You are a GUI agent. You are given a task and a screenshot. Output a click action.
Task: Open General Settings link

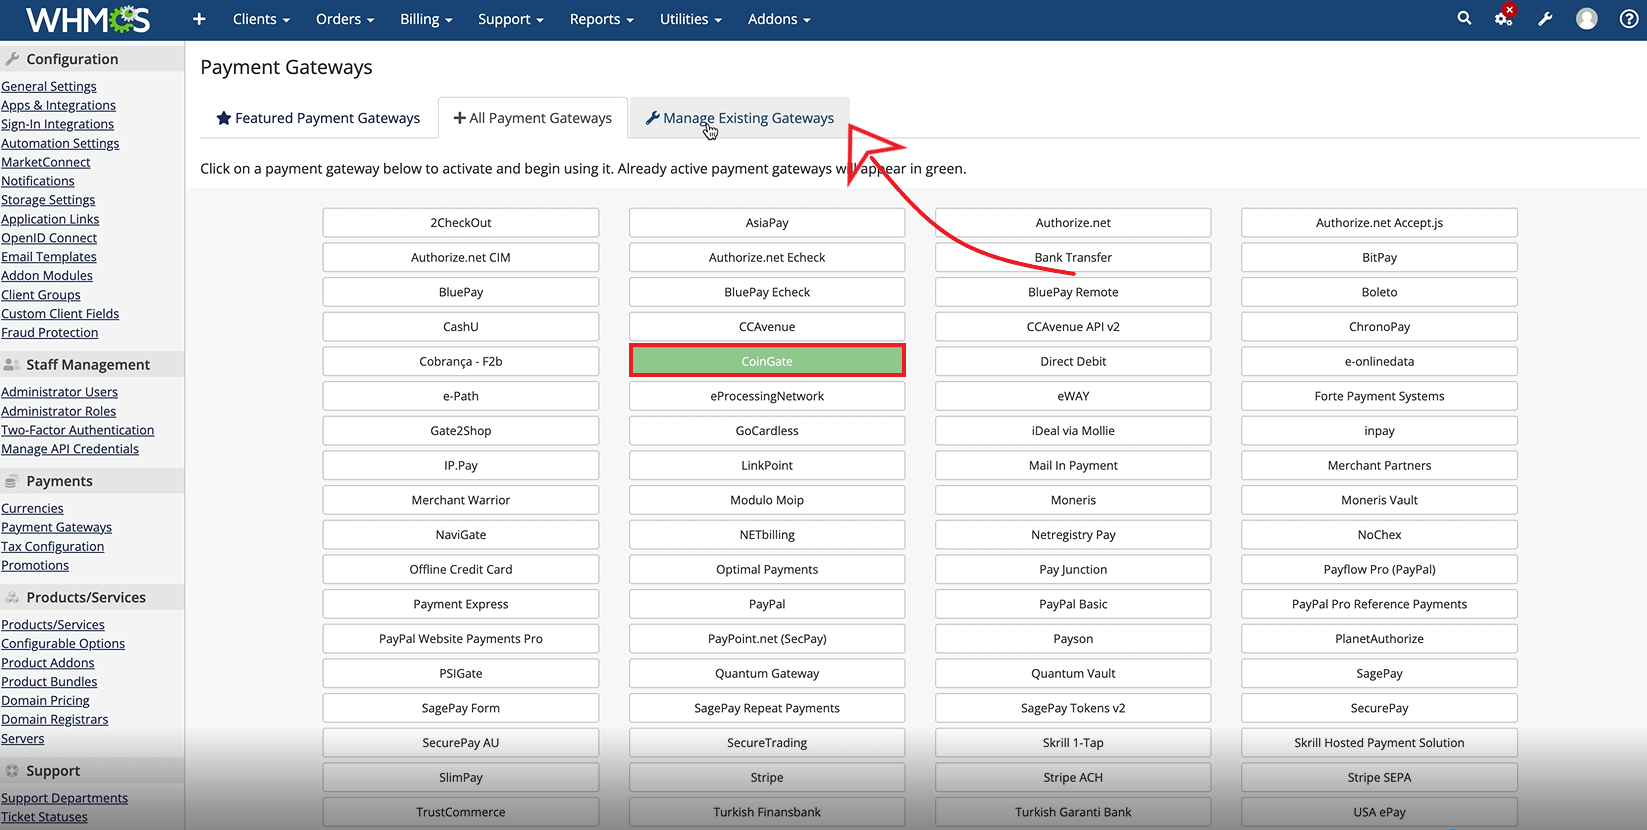[49, 86]
